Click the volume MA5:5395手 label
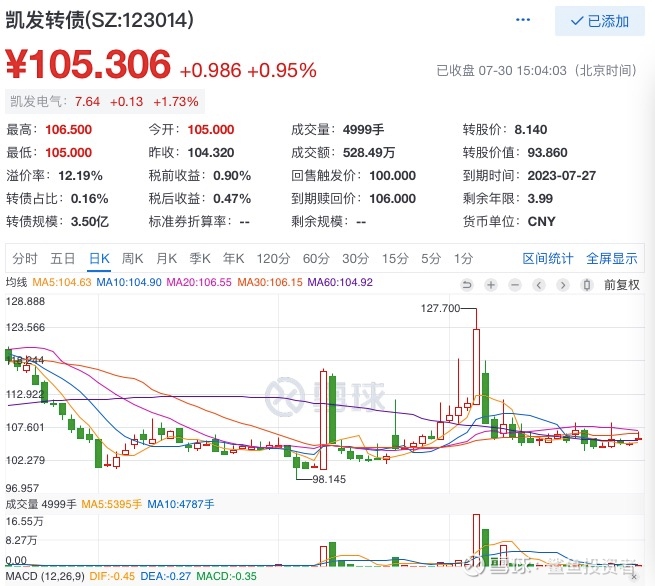This screenshot has width=655, height=586. click(112, 504)
